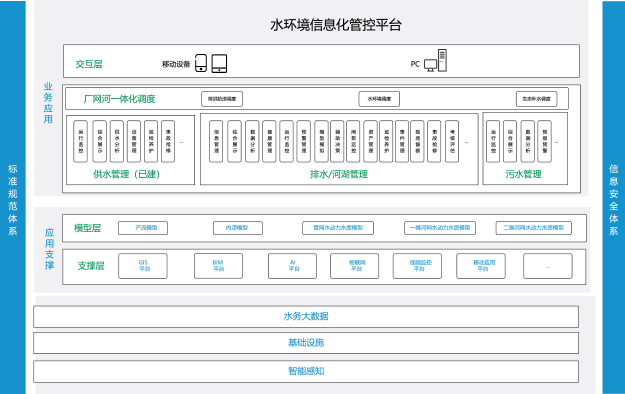The width and height of the screenshot is (625, 394).
Task: Click the ellipsis box in 支撑层
Action: tap(548, 266)
